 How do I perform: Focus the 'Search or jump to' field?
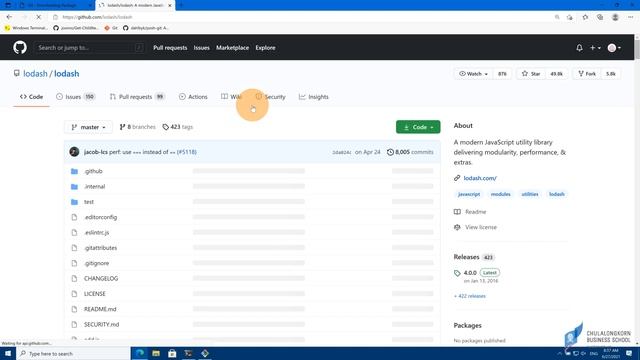click(89, 48)
